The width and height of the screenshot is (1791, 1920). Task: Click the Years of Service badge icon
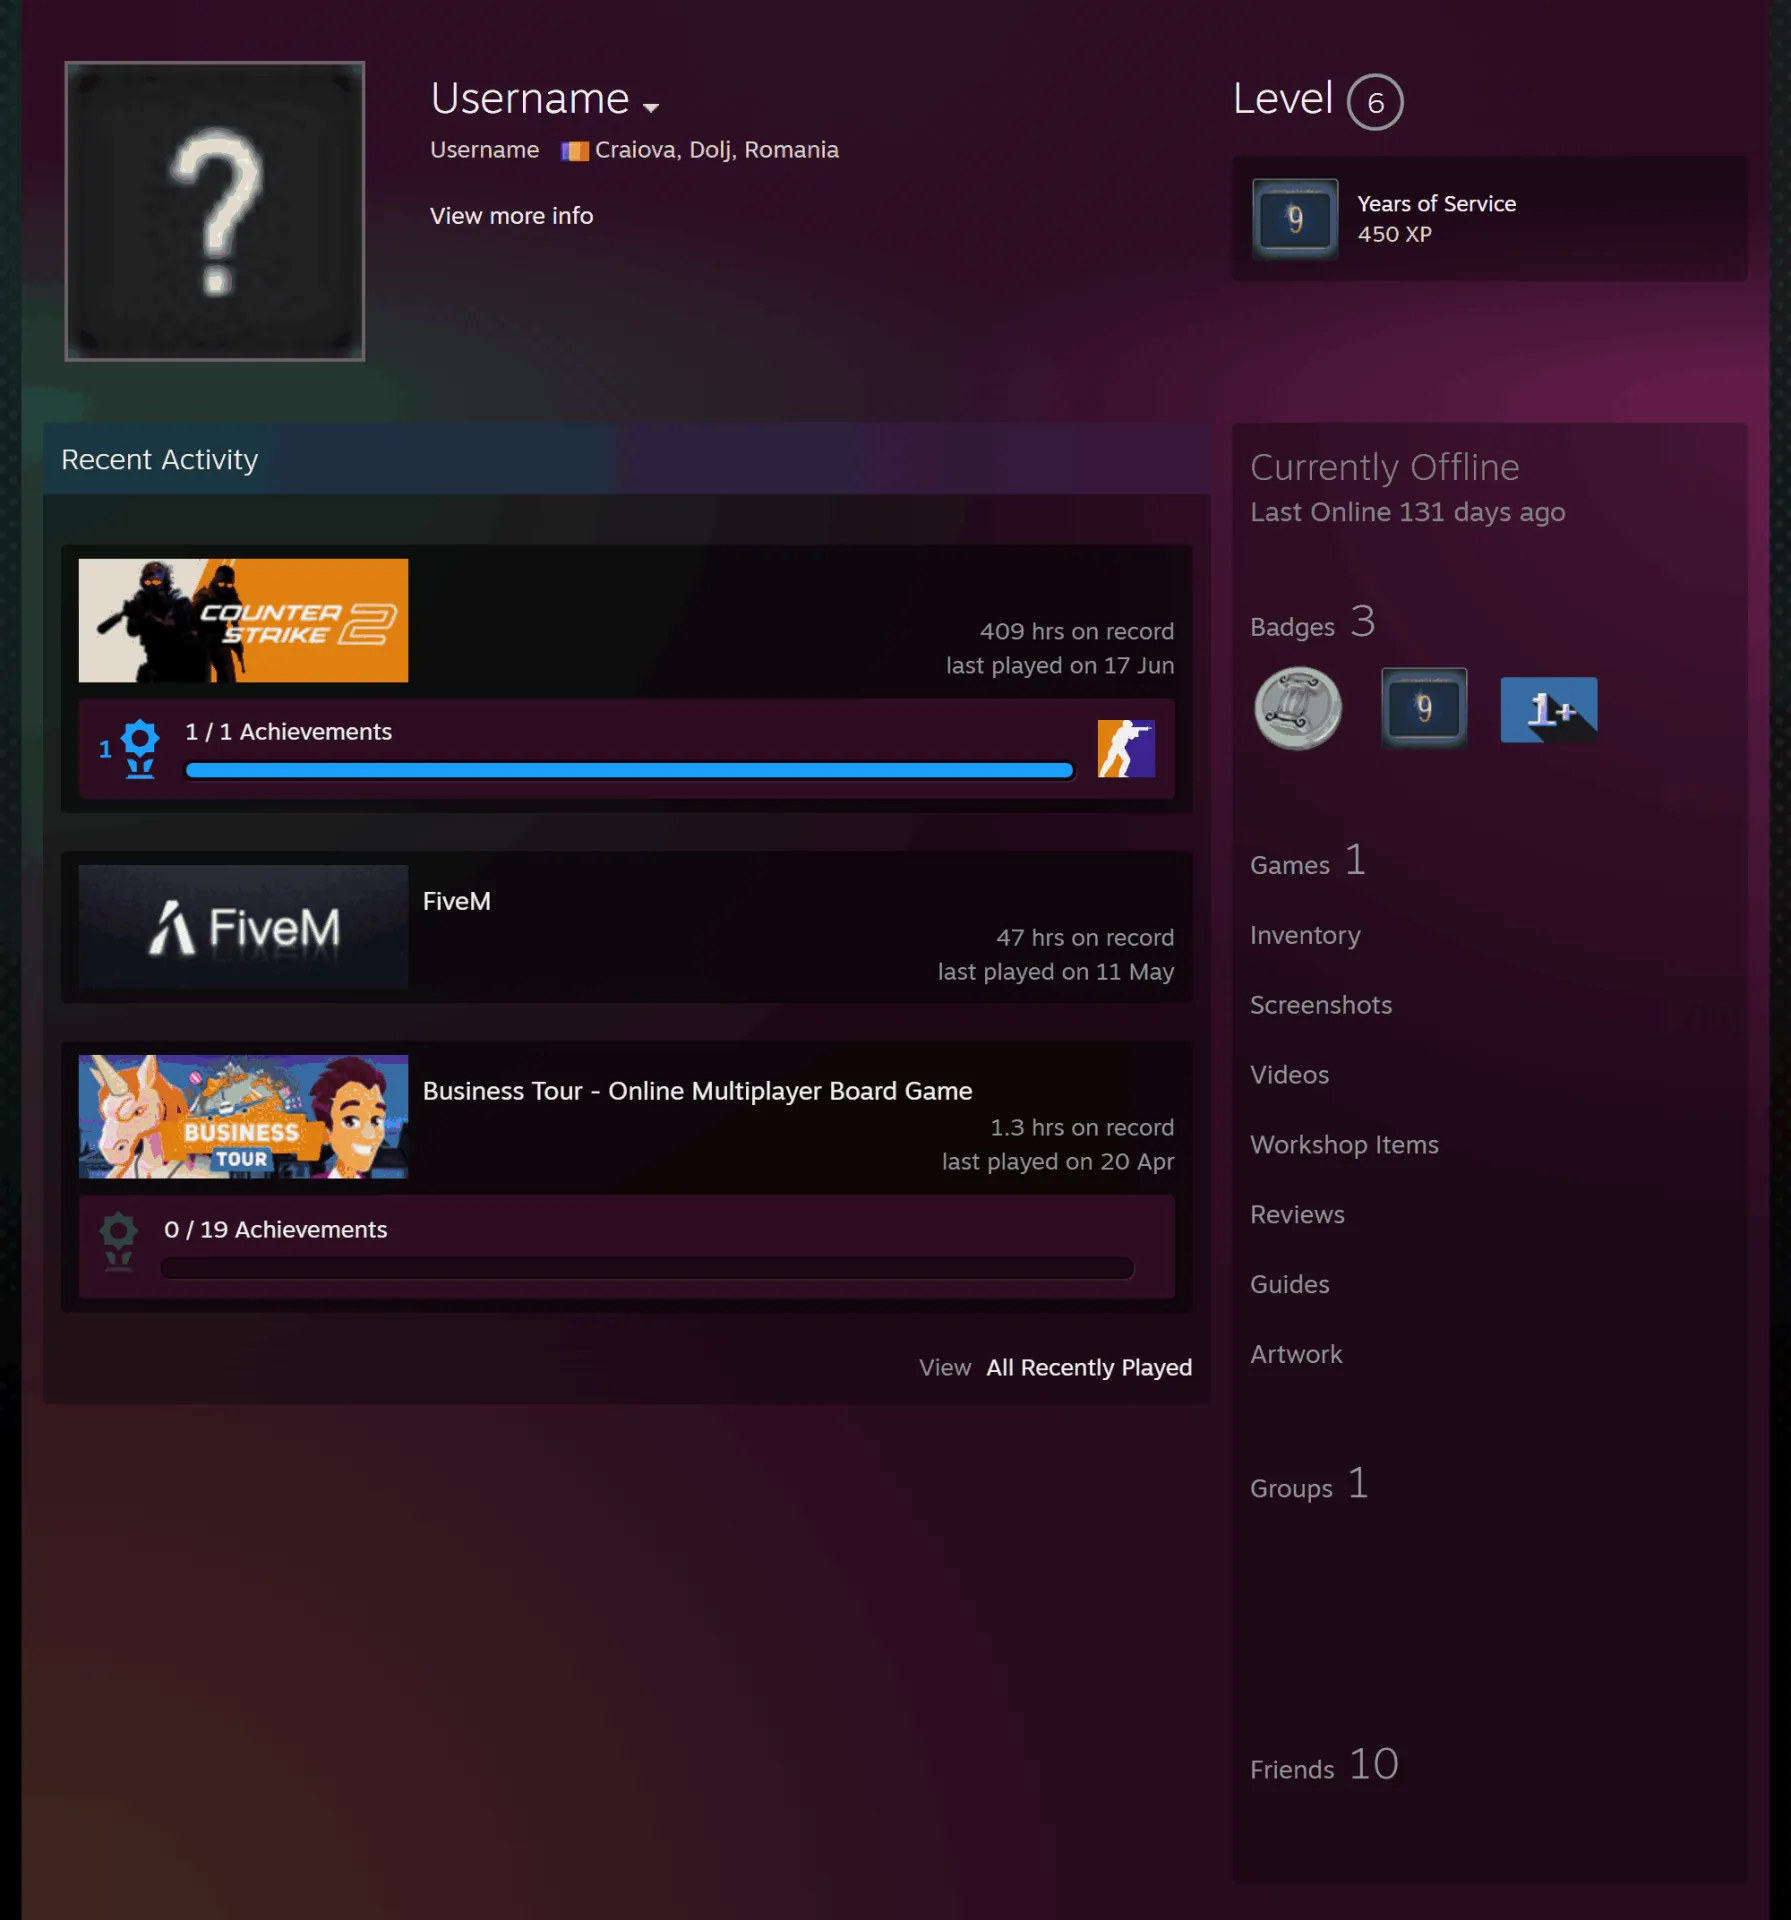[x=1295, y=218]
